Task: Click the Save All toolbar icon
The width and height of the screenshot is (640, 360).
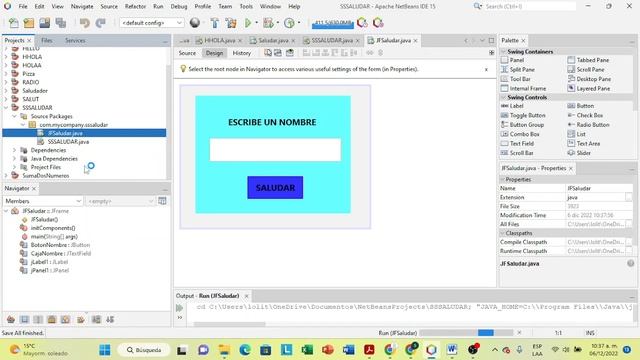Action: (60, 23)
